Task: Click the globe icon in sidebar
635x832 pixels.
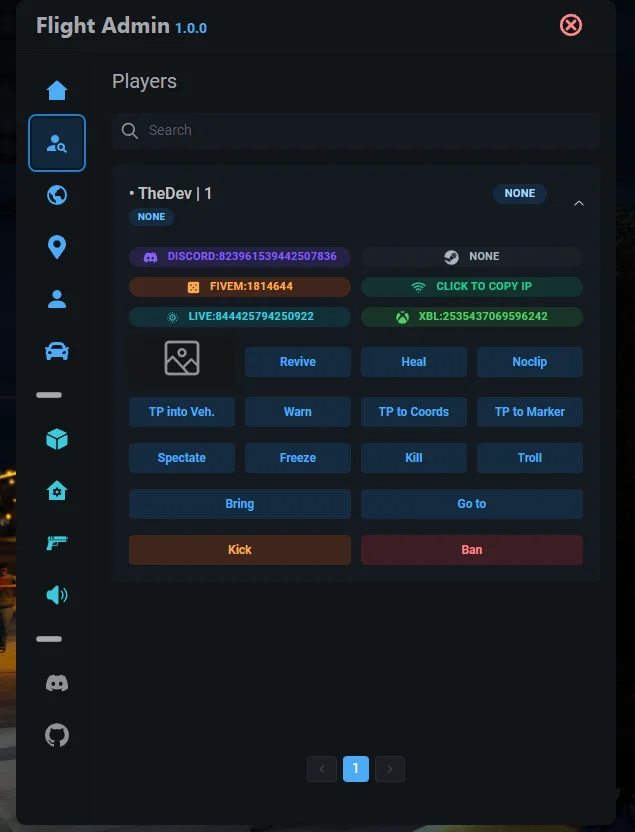Action: coord(57,195)
